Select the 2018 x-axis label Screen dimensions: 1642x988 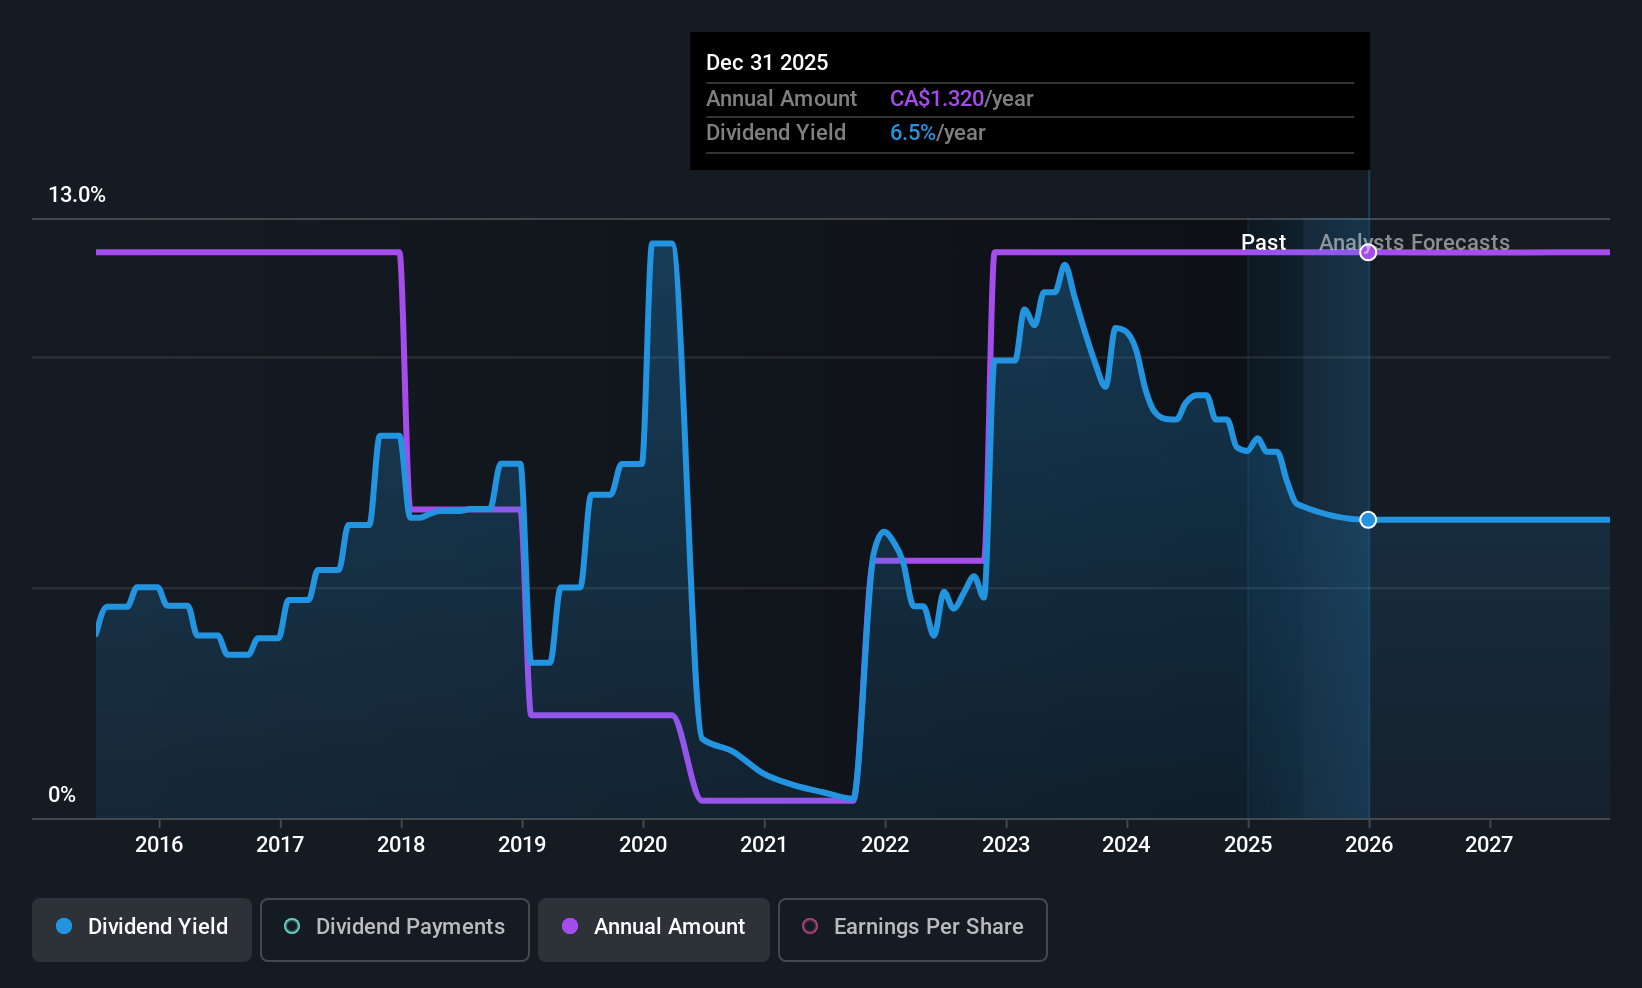coord(401,845)
